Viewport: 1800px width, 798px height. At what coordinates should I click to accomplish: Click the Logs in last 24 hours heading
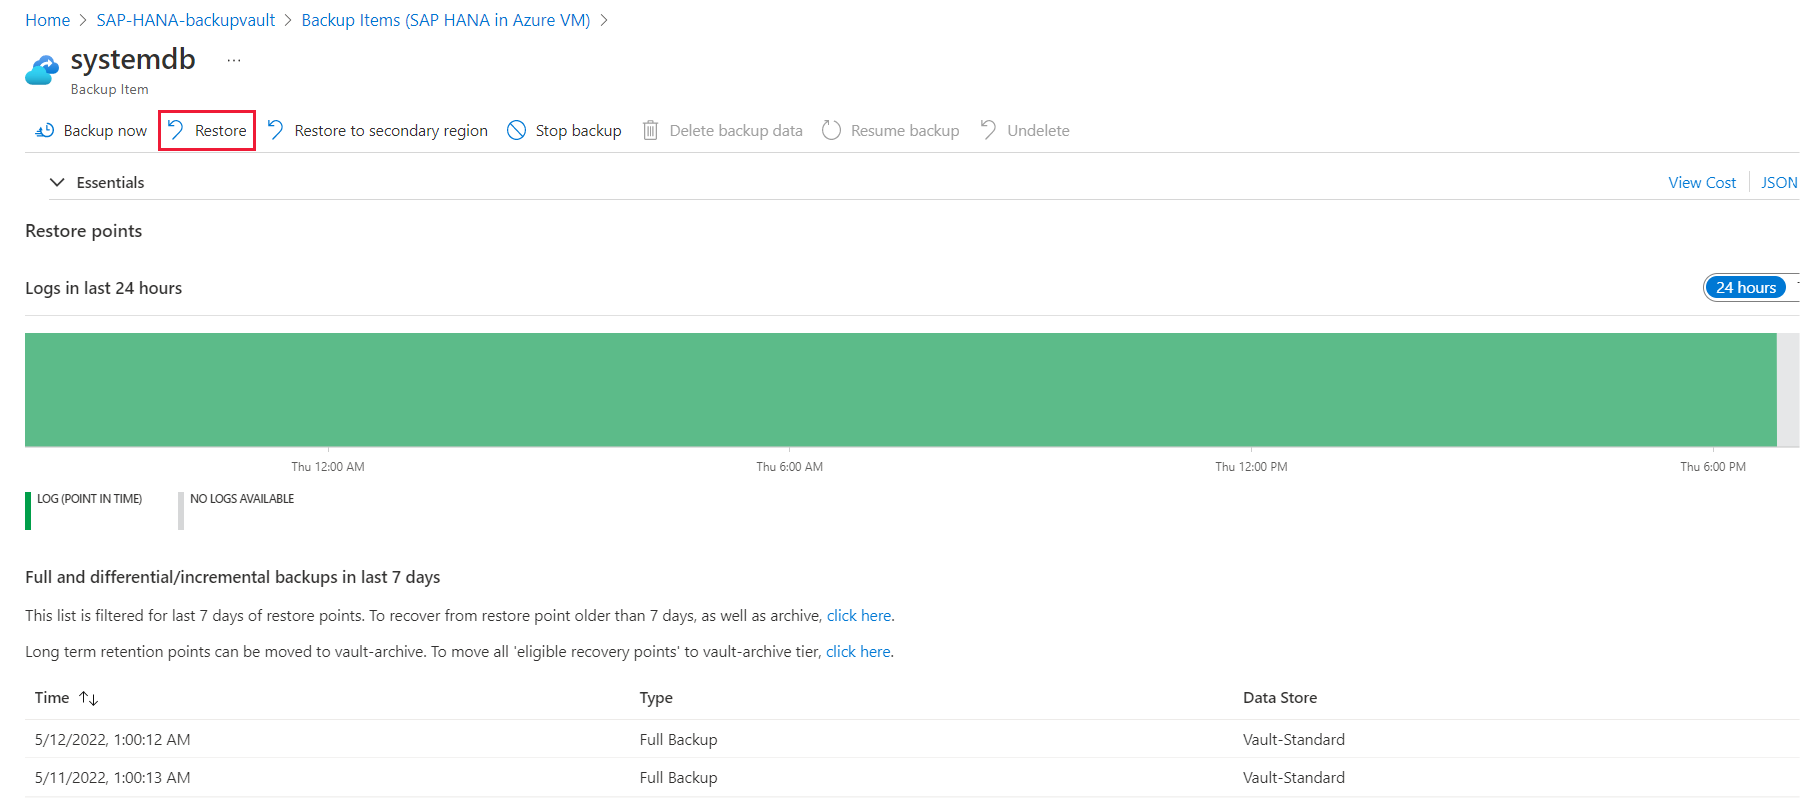coord(103,288)
